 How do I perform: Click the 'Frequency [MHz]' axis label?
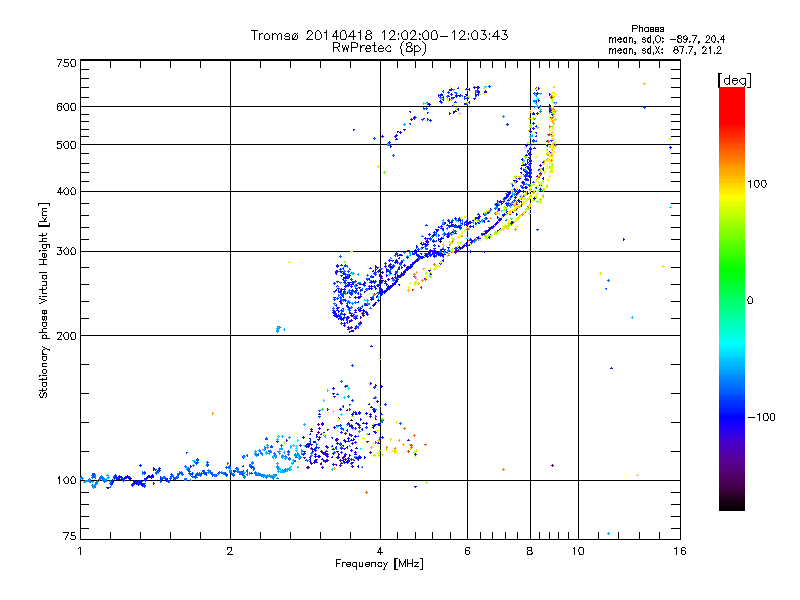379,564
